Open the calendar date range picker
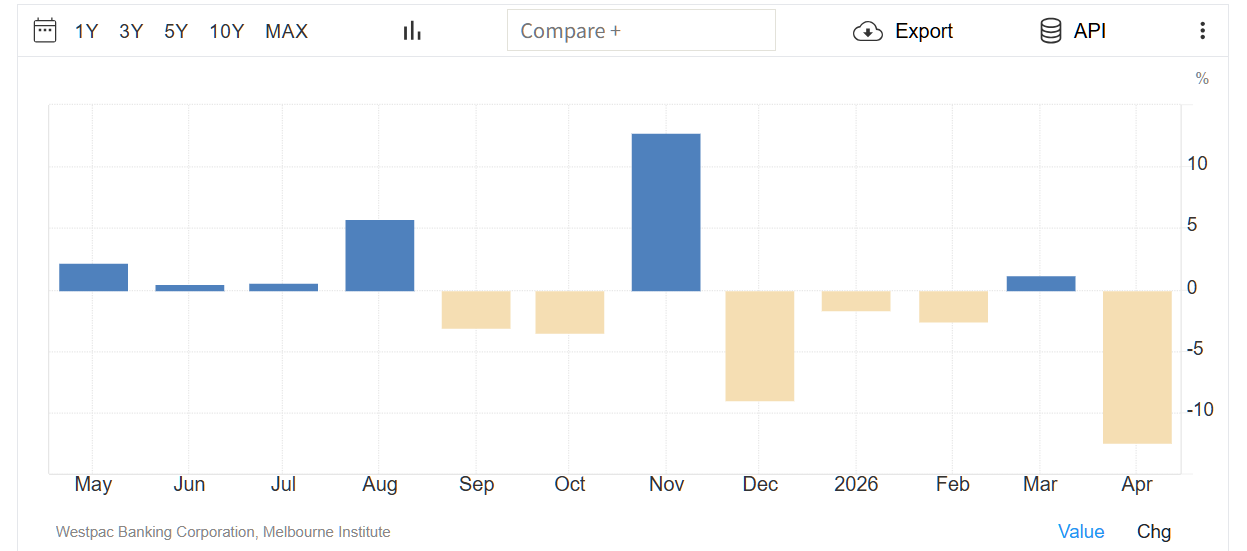 click(45, 31)
